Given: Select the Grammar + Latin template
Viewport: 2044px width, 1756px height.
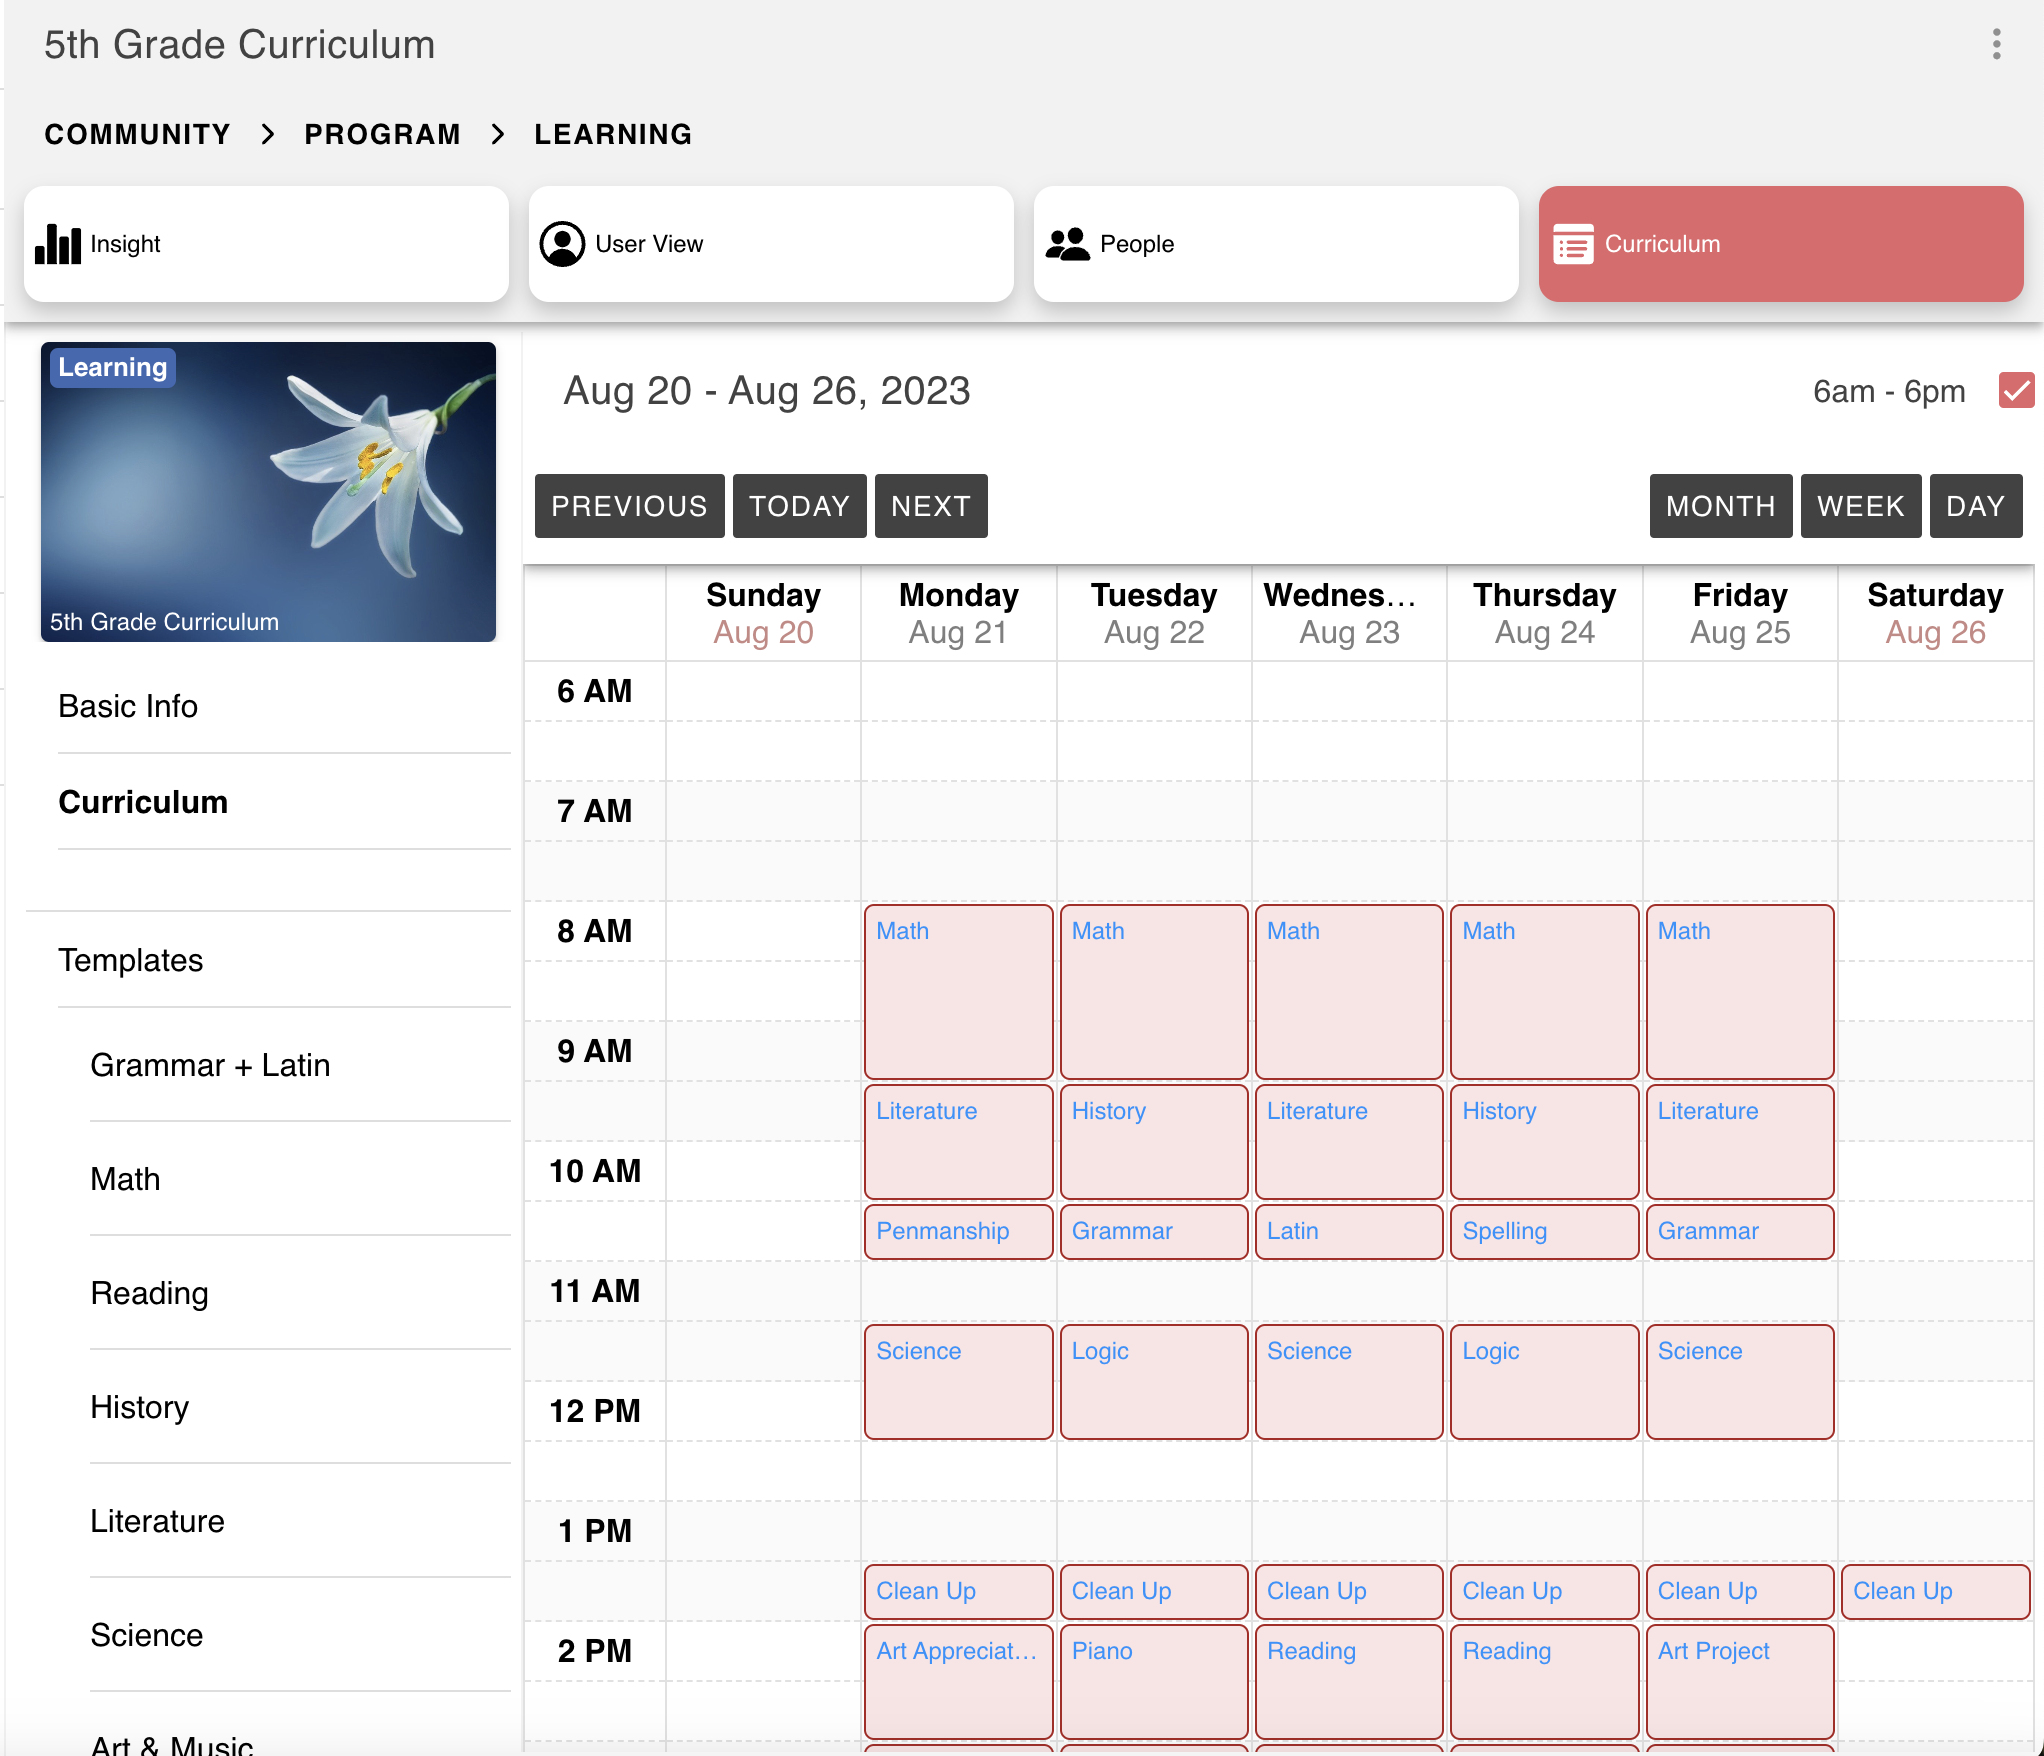Looking at the screenshot, I should click(x=210, y=1065).
